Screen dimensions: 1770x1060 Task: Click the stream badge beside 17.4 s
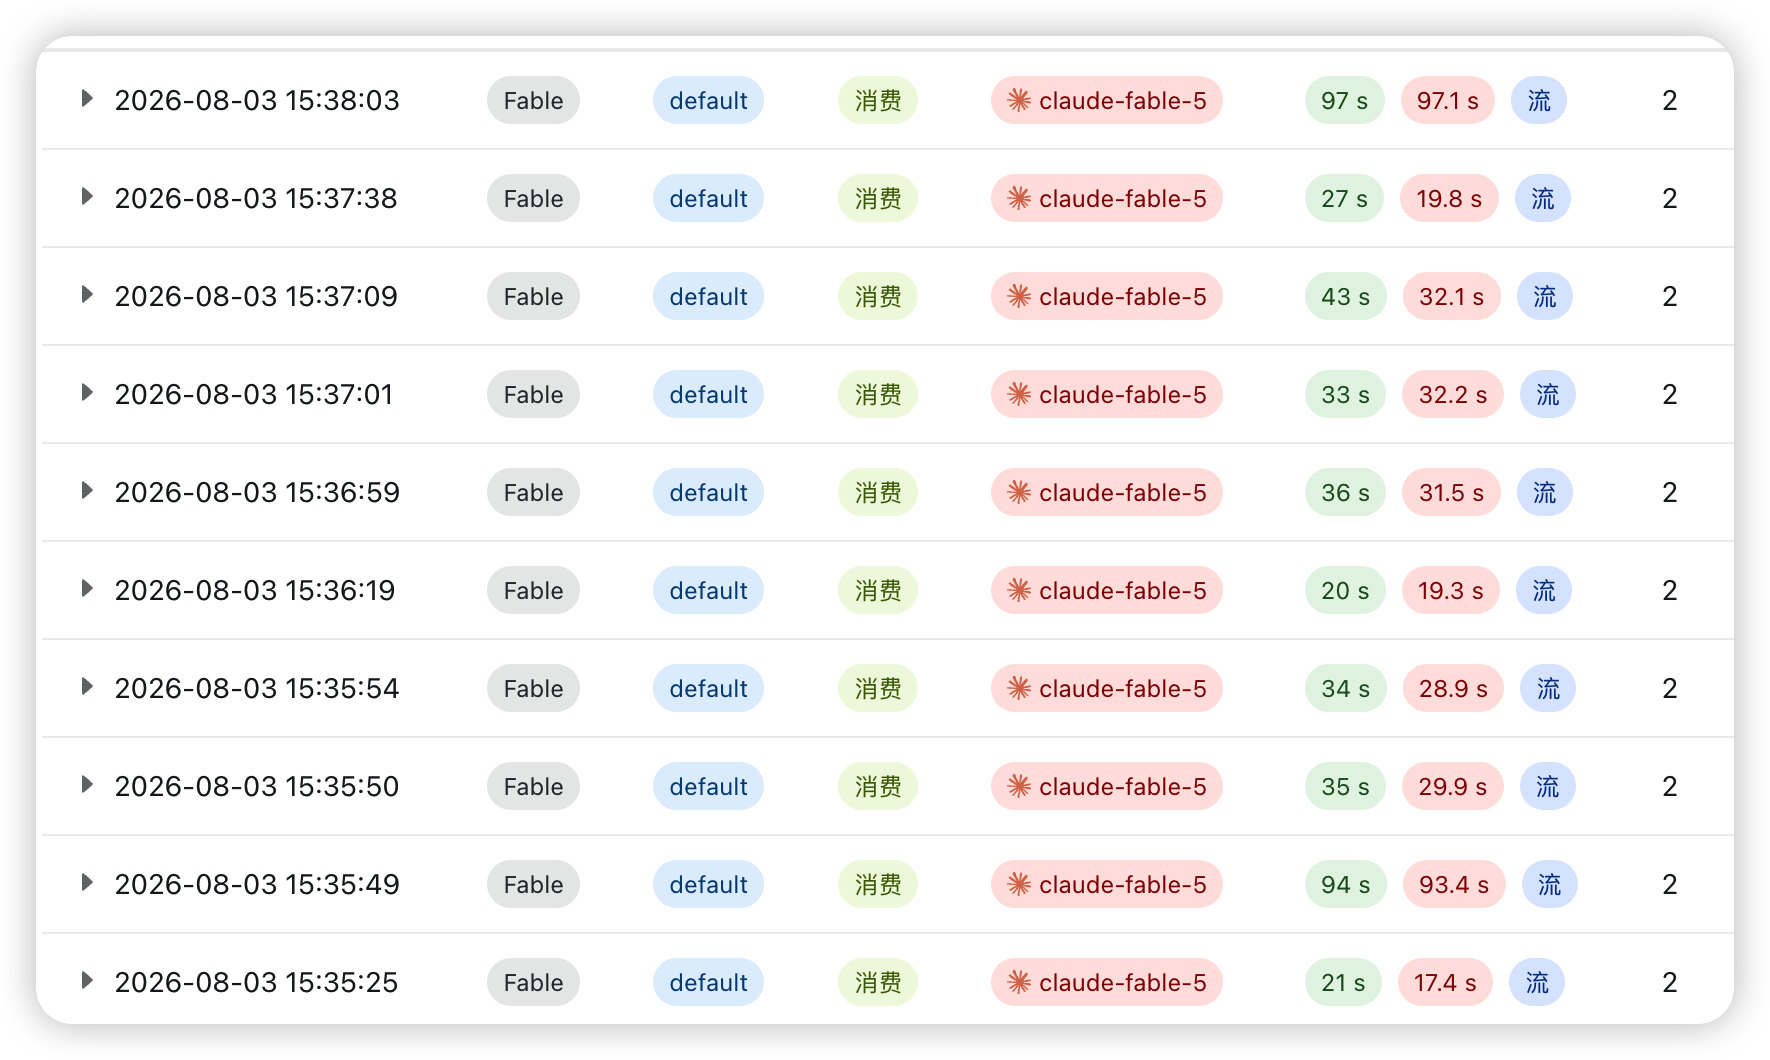1537,983
